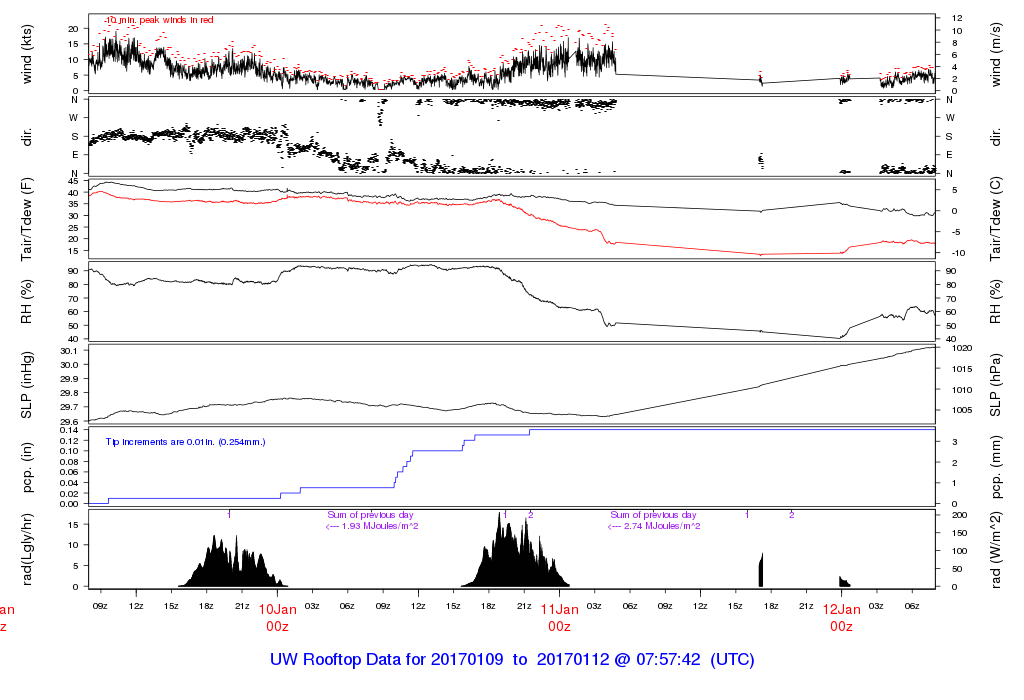1024x700 pixels.
Task: Click the 'Tair/Tdew (F)' left axis label
Action: pos(27,219)
